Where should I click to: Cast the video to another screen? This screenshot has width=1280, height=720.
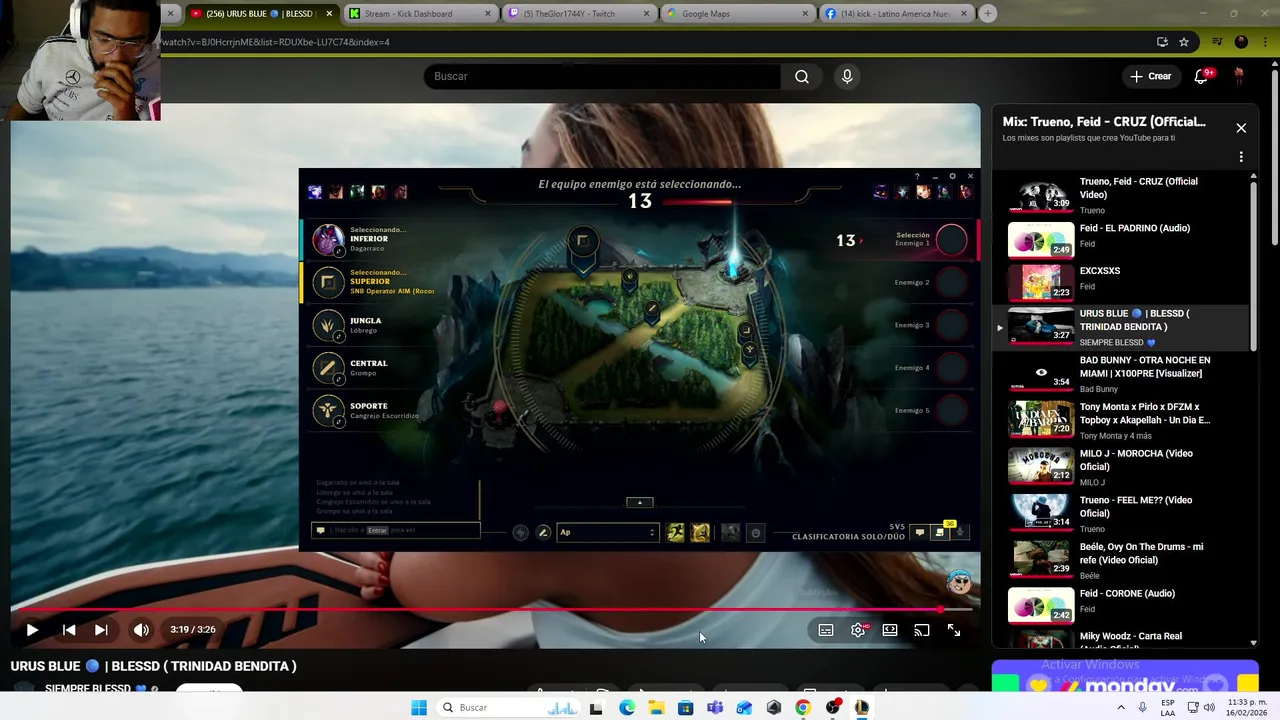click(x=922, y=630)
